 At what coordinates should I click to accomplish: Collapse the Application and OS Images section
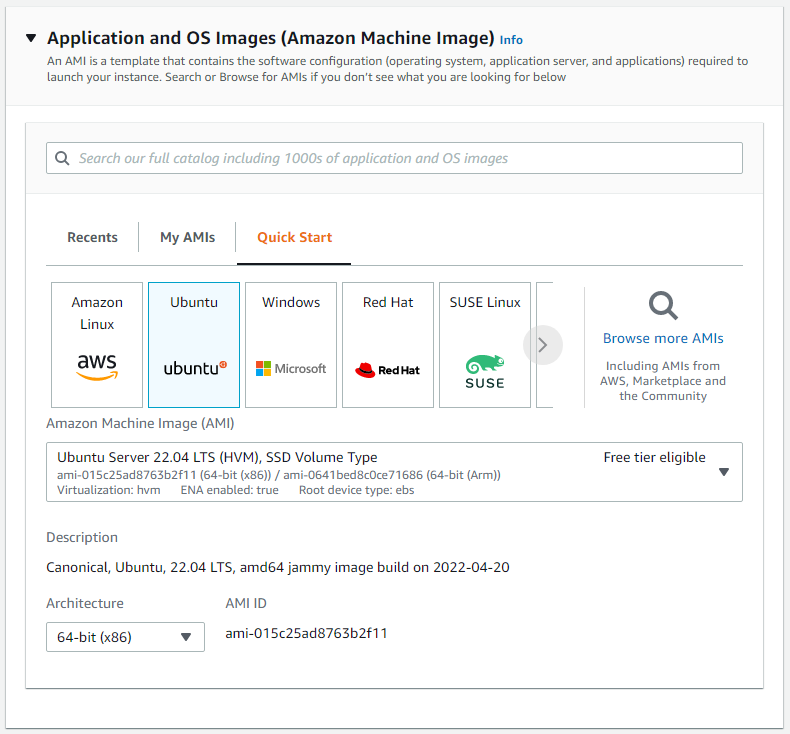[31, 38]
